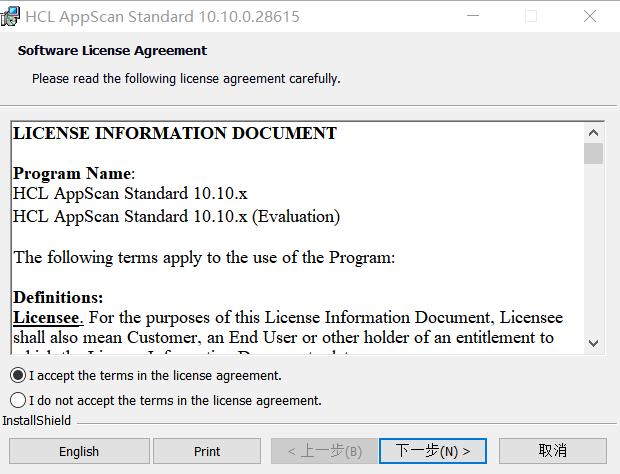This screenshot has height=474, width=620.
Task: Minimize the installer window
Action: point(473,16)
